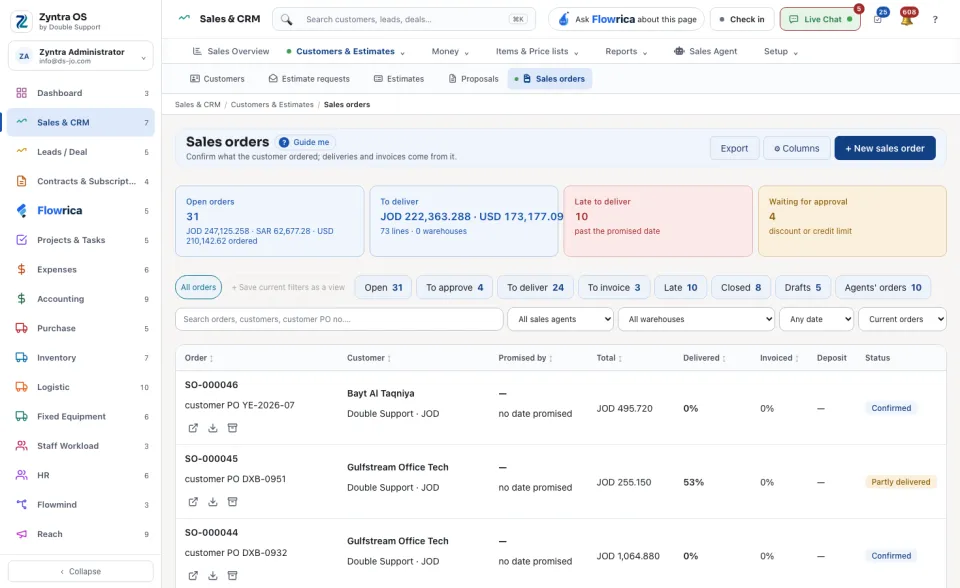Open the All sales agents dropdown
960x588 pixels.
click(560, 319)
